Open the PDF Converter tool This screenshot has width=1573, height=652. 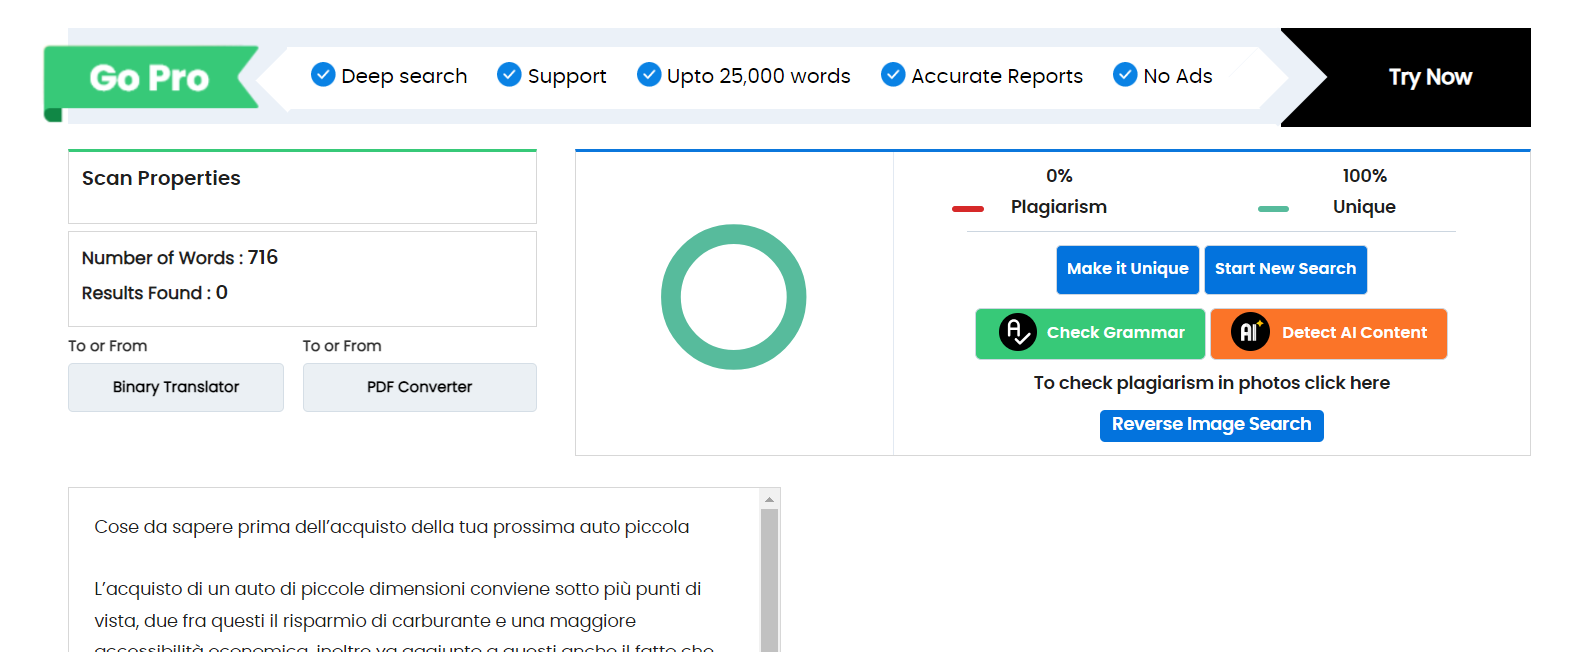419,387
